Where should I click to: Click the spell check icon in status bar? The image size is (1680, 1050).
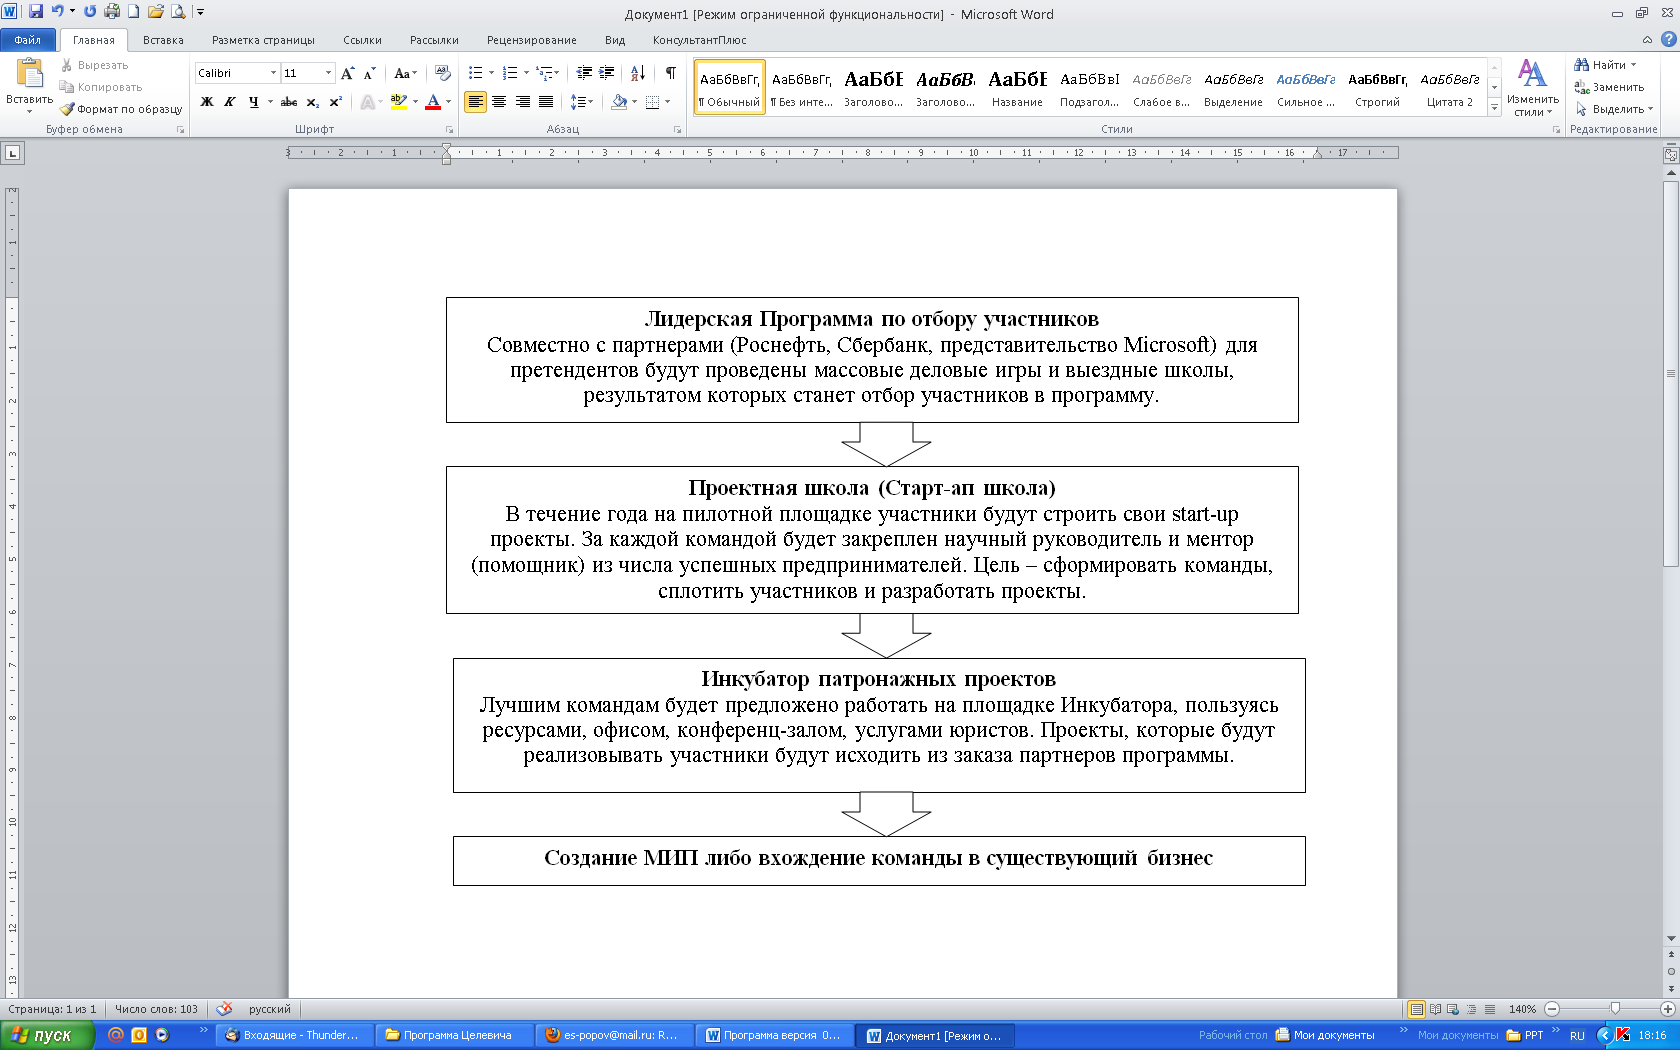pyautogui.click(x=224, y=1009)
